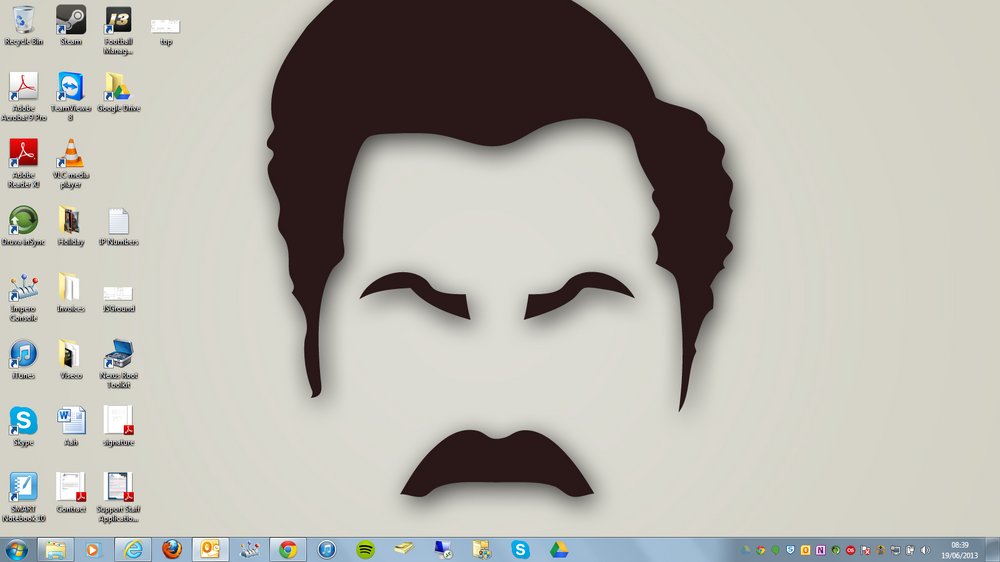Viewport: 1000px width, 562px height.
Task: Open Druva inSync desktop shortcut
Action: click(24, 226)
